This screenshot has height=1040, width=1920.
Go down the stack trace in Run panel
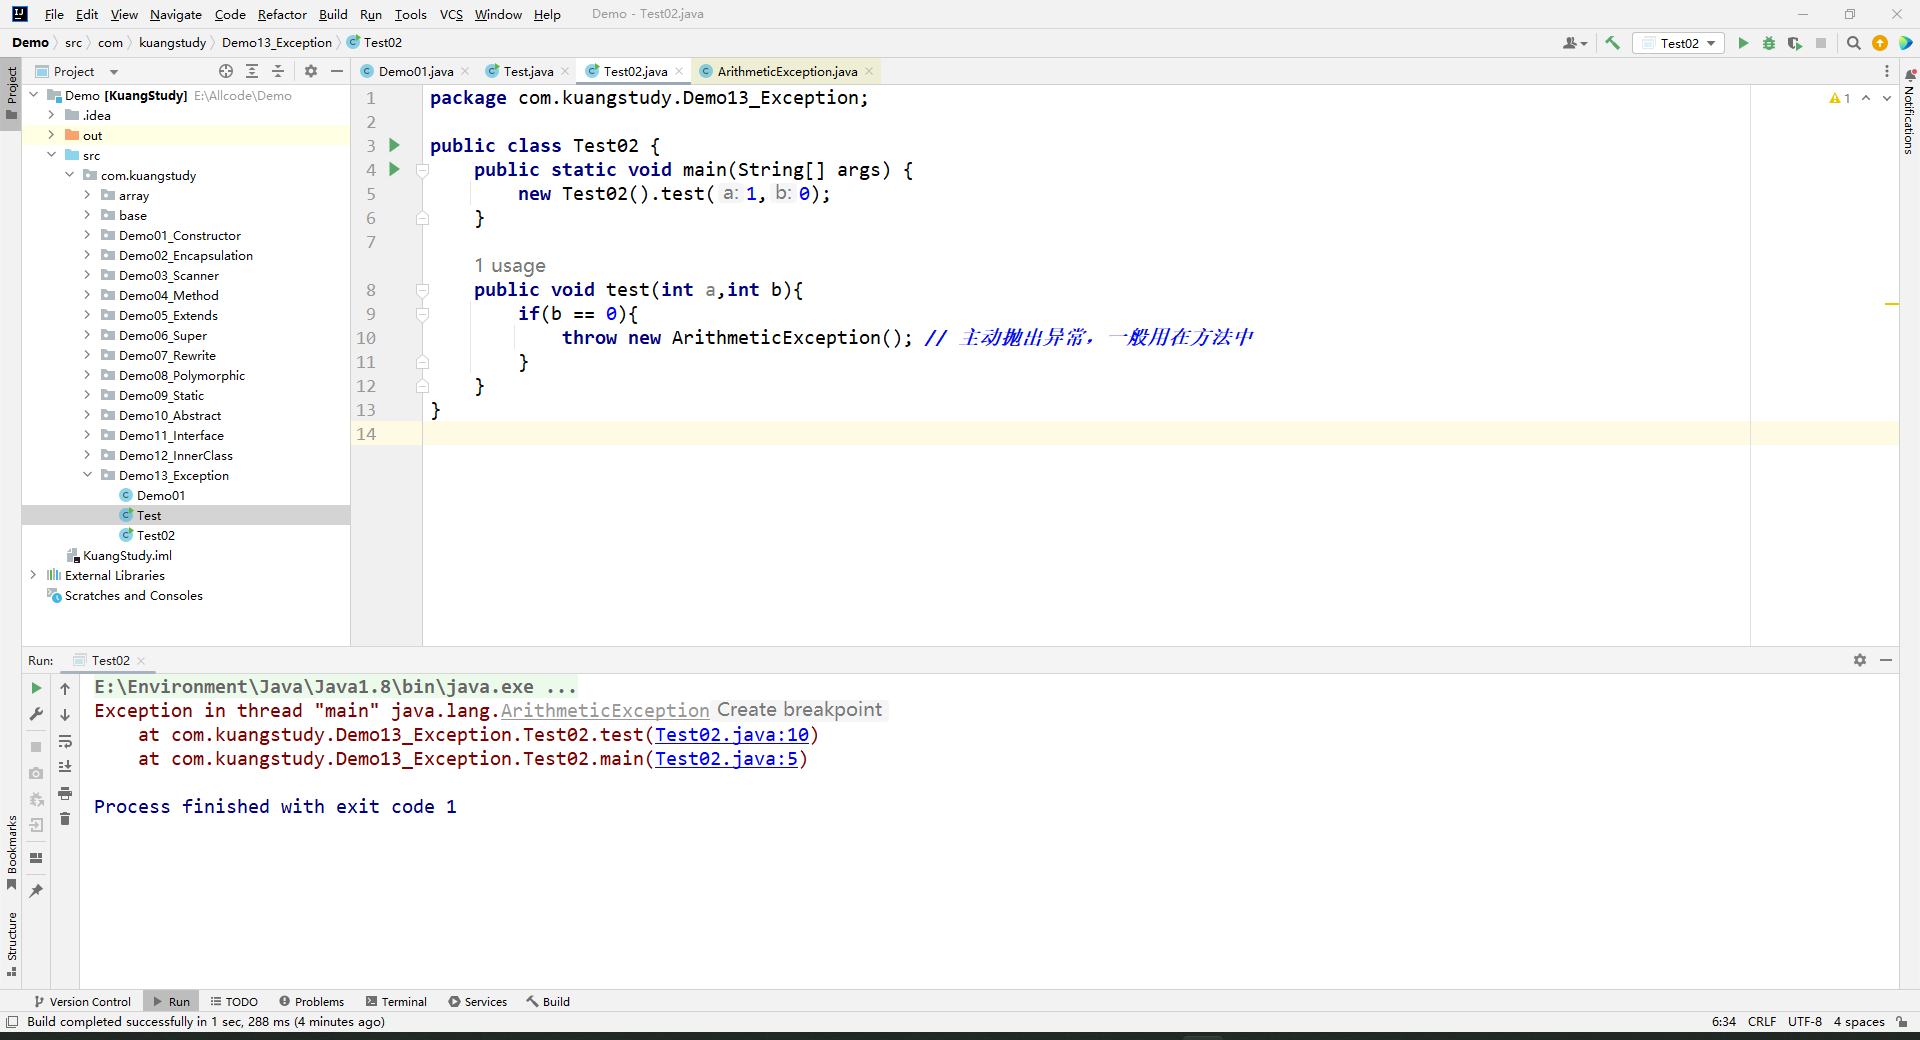coord(65,714)
